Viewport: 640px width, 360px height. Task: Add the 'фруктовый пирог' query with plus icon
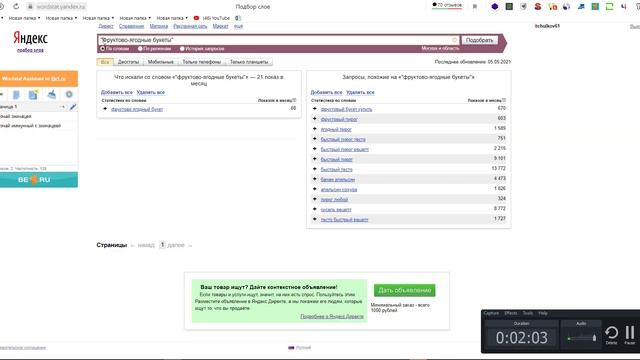tap(315, 119)
